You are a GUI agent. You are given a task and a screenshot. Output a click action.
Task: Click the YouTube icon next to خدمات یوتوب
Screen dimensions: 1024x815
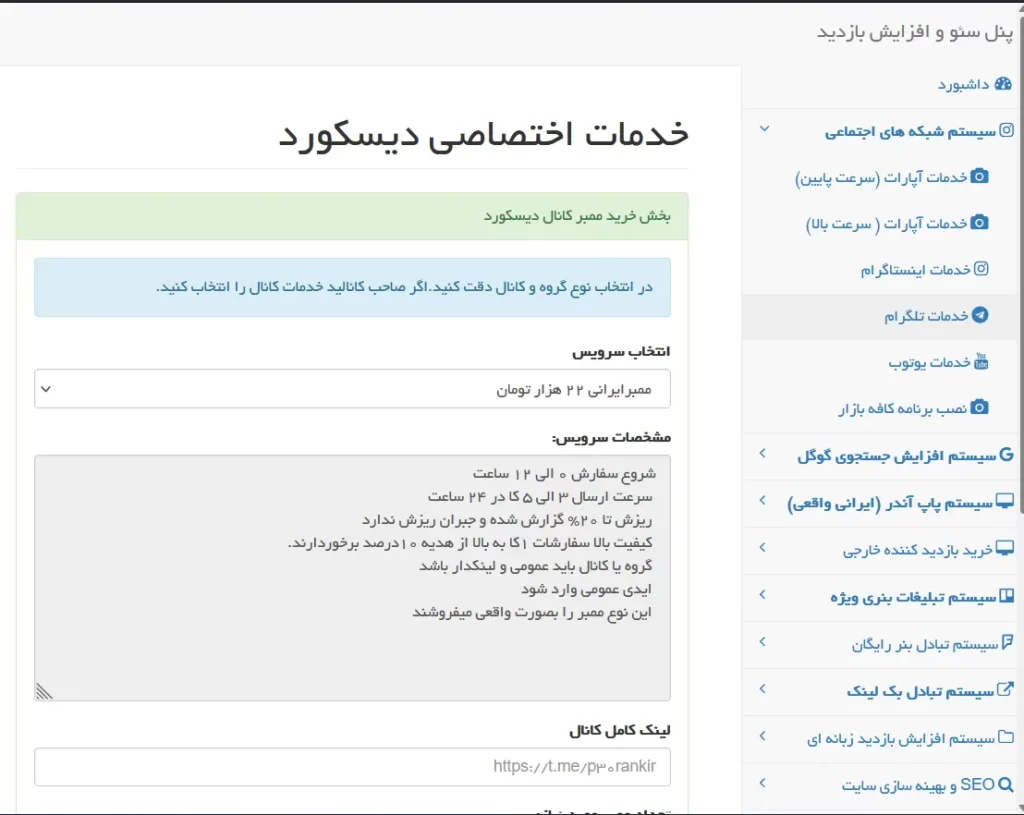click(981, 361)
